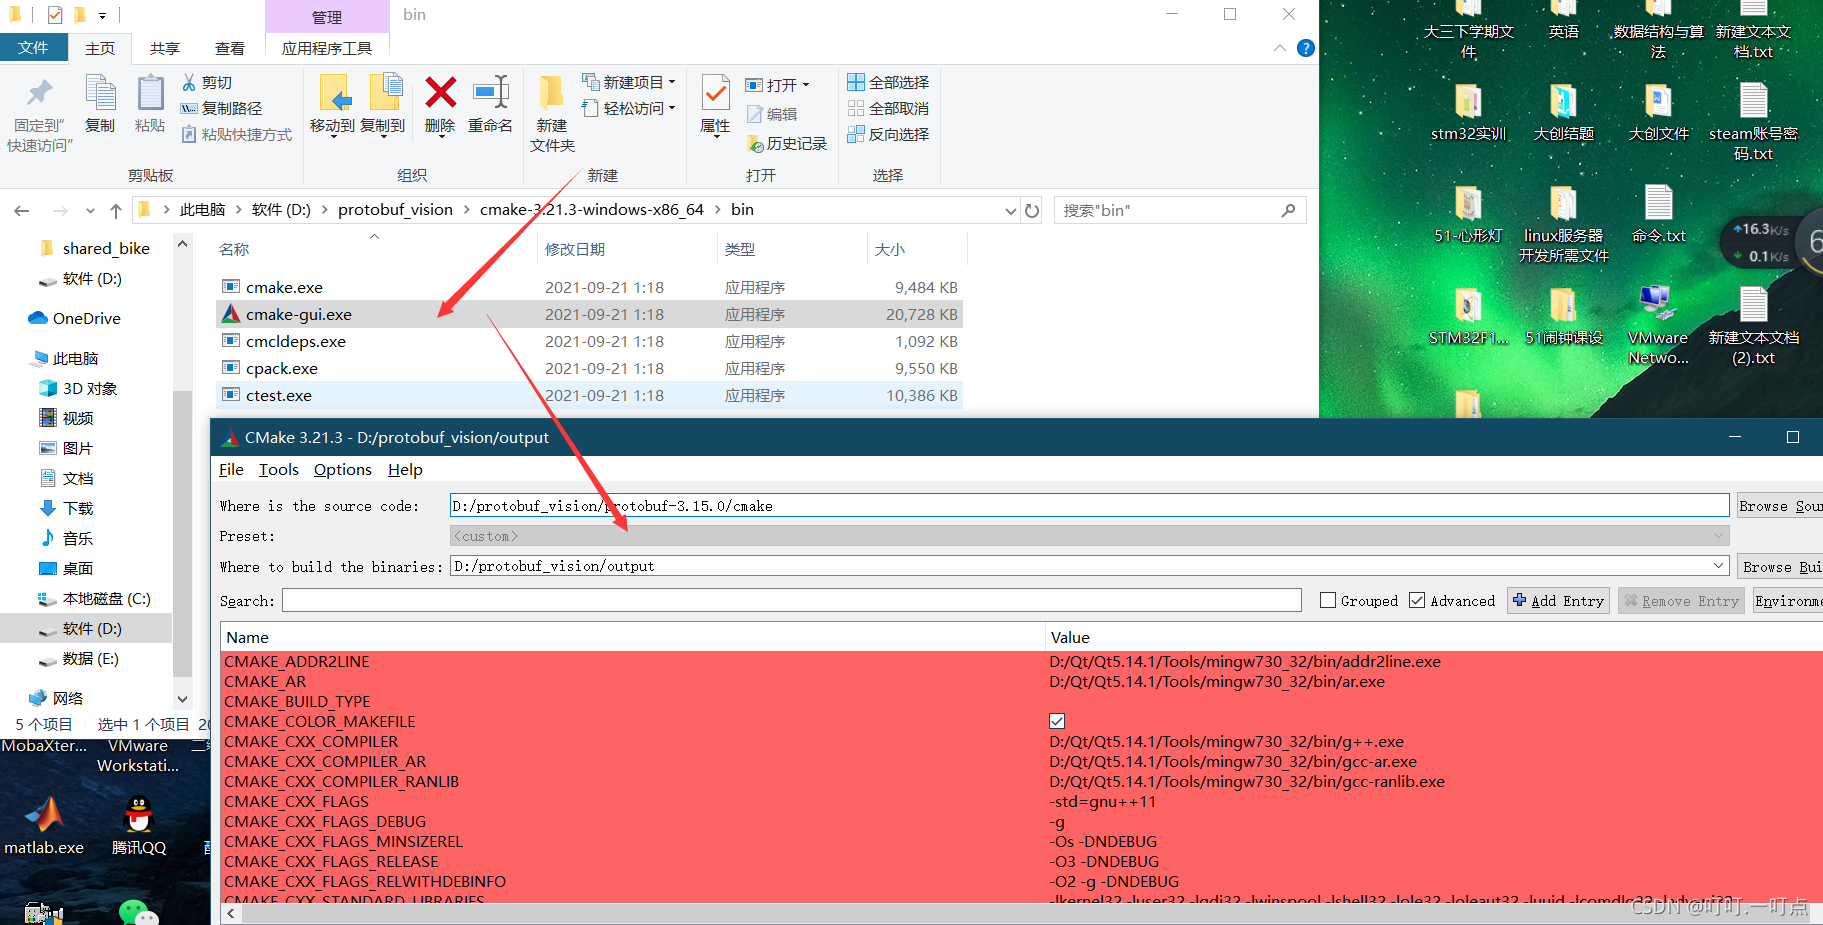The width and height of the screenshot is (1823, 925).
Task: Click the Move To (移动到) icon
Action: 333,94
